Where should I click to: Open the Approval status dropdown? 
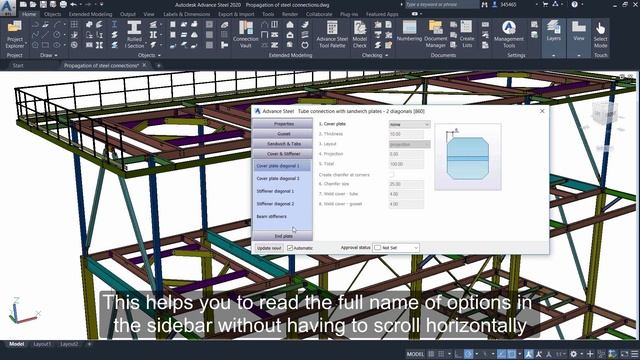[x=396, y=248]
